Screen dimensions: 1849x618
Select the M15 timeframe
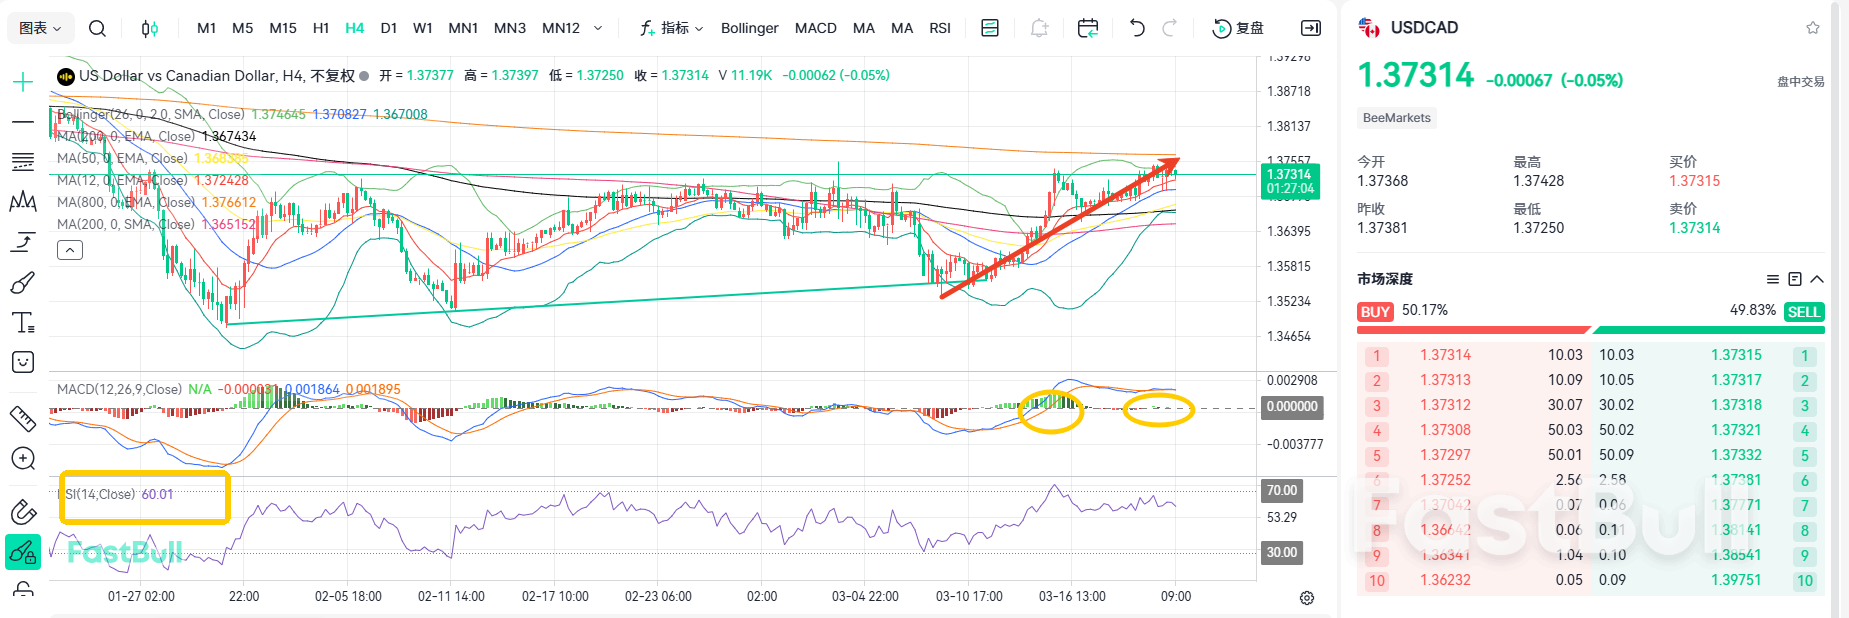tap(283, 28)
